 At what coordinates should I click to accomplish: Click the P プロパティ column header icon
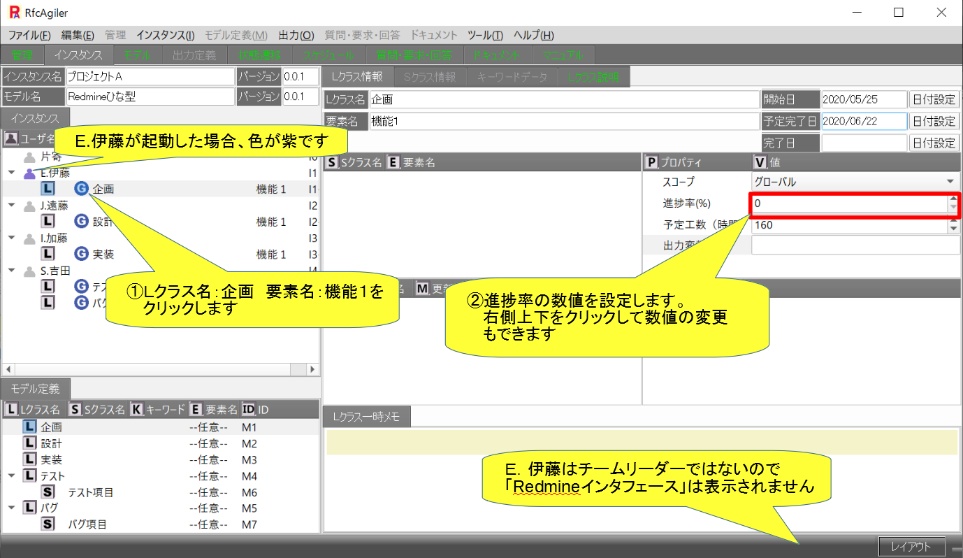click(x=652, y=162)
